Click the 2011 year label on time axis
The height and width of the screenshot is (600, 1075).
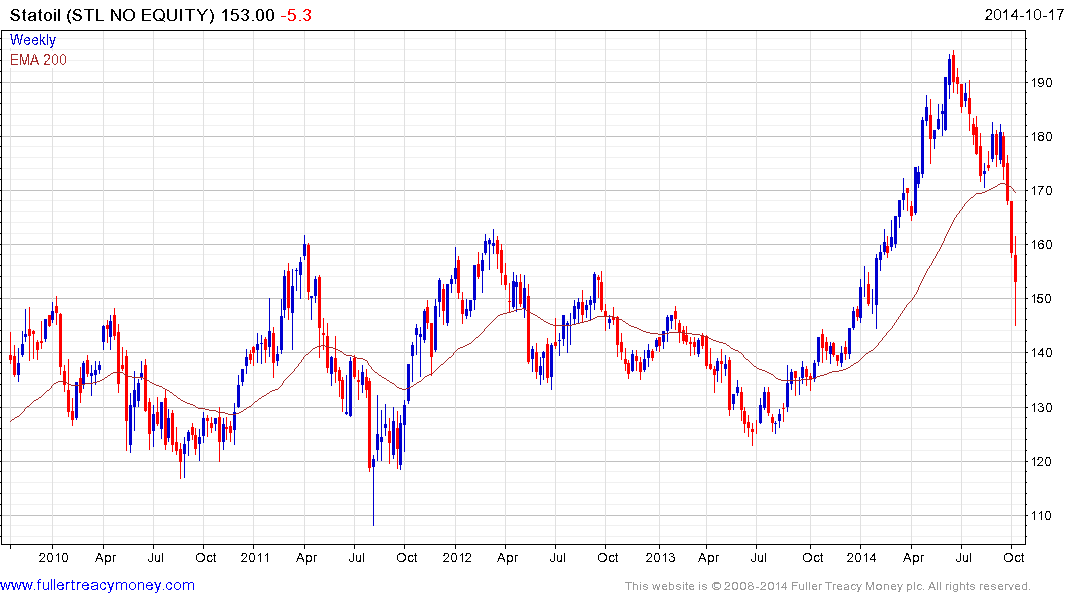[x=255, y=557]
